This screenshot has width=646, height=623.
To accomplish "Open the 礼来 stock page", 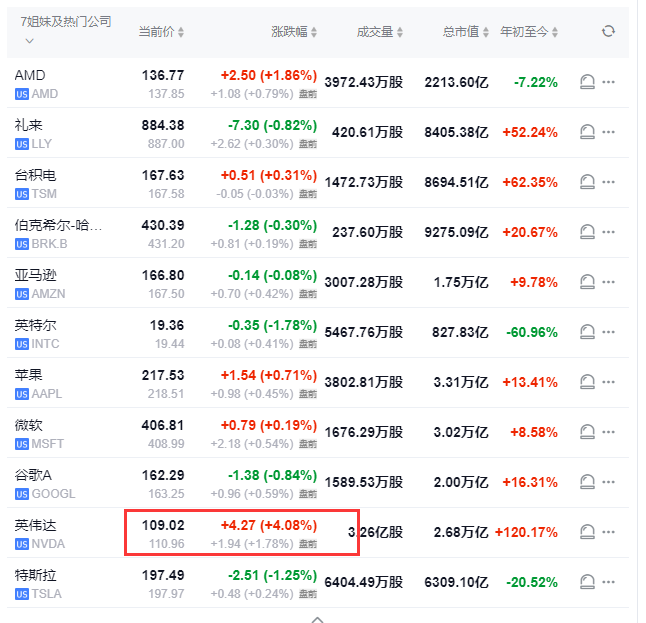I will [28, 125].
